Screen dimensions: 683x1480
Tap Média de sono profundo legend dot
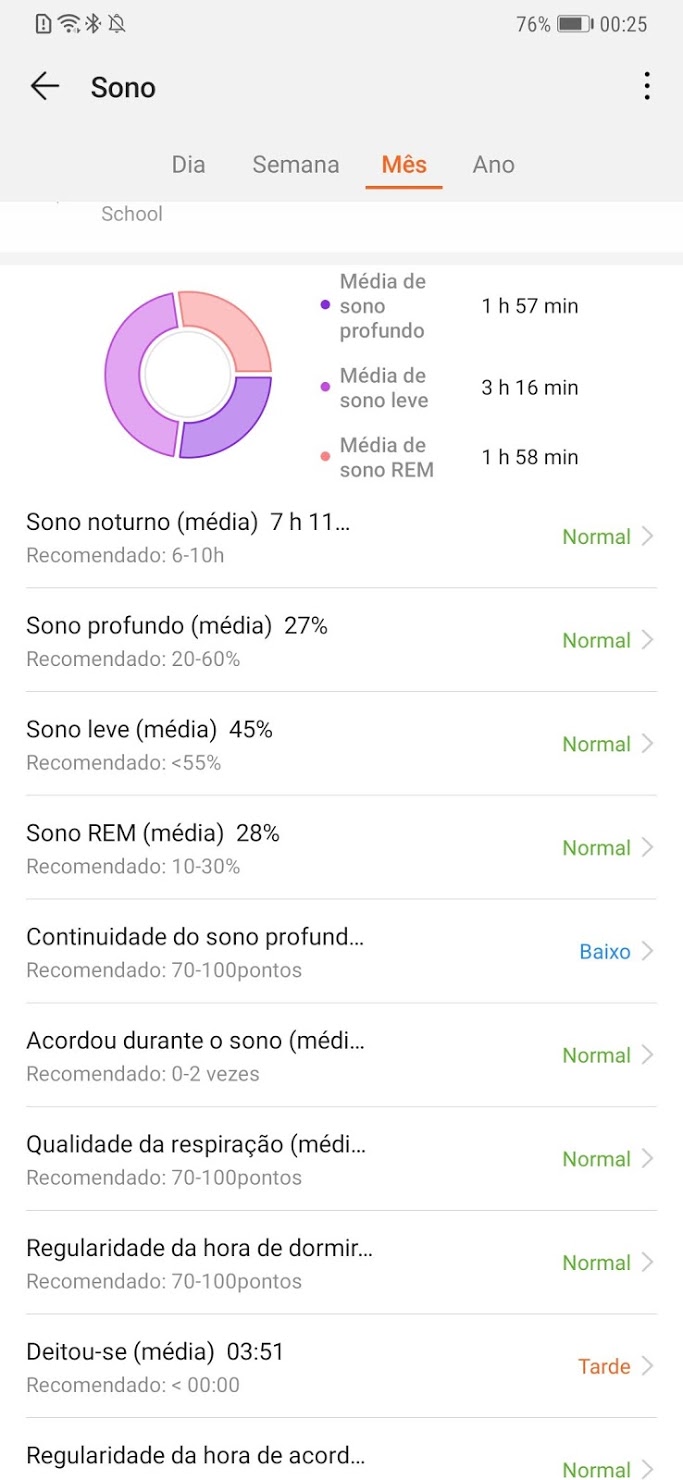pos(325,305)
